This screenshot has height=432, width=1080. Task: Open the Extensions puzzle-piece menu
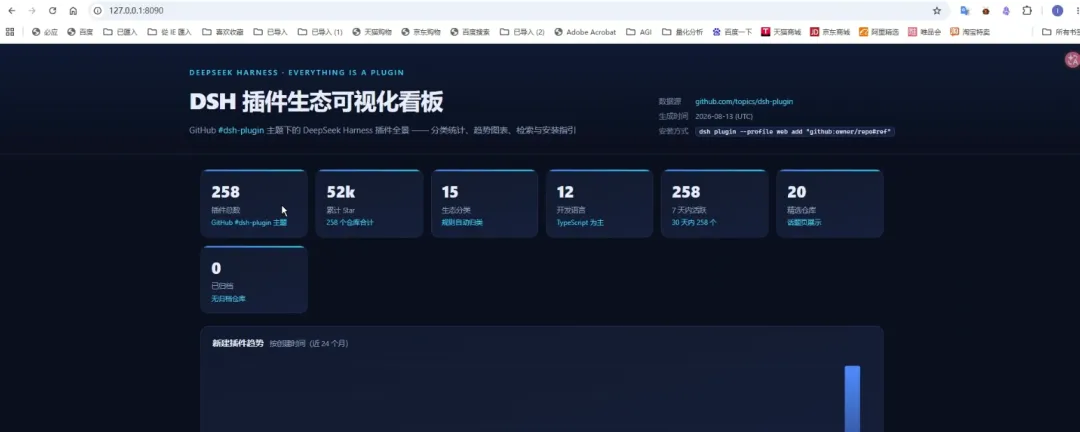coord(1027,11)
